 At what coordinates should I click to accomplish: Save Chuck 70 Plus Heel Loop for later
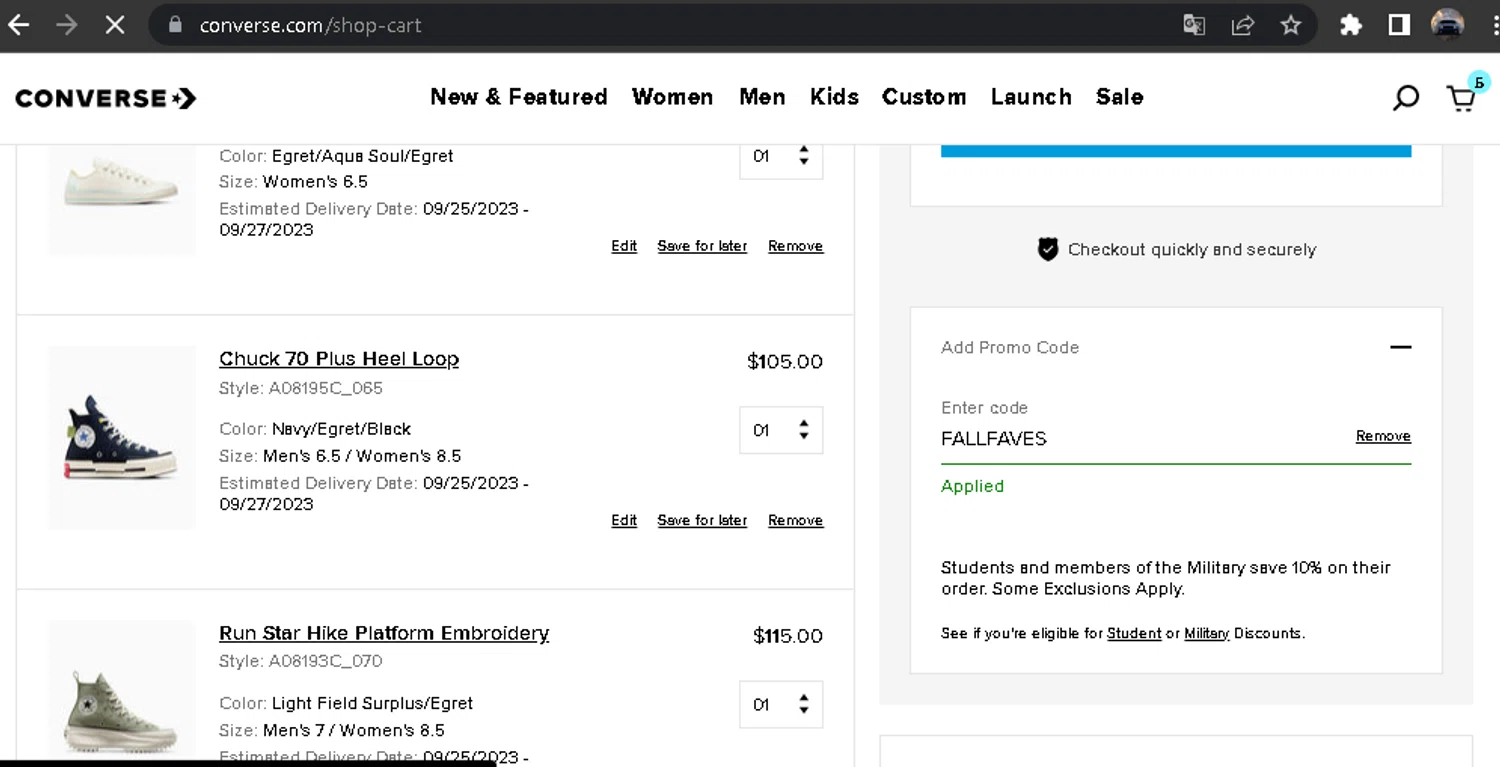pyautogui.click(x=702, y=520)
